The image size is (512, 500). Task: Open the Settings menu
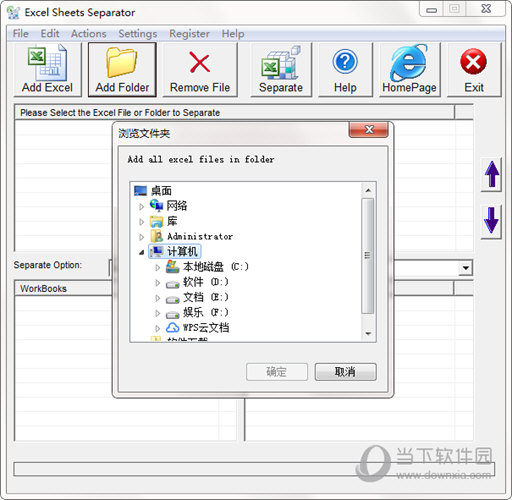click(x=138, y=34)
